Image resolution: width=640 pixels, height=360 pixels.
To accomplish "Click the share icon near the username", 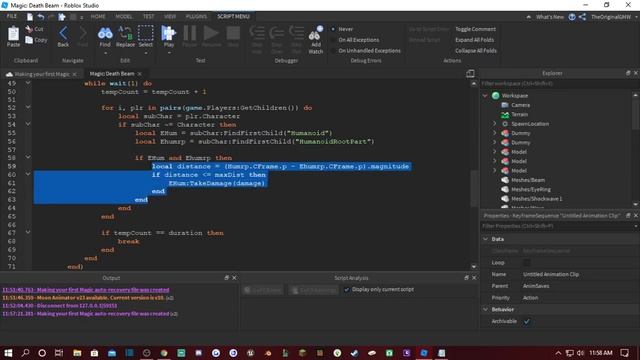I will [582, 17].
